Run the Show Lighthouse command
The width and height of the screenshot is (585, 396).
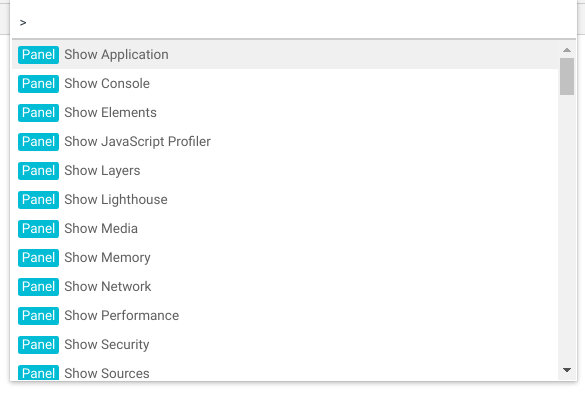(285, 200)
